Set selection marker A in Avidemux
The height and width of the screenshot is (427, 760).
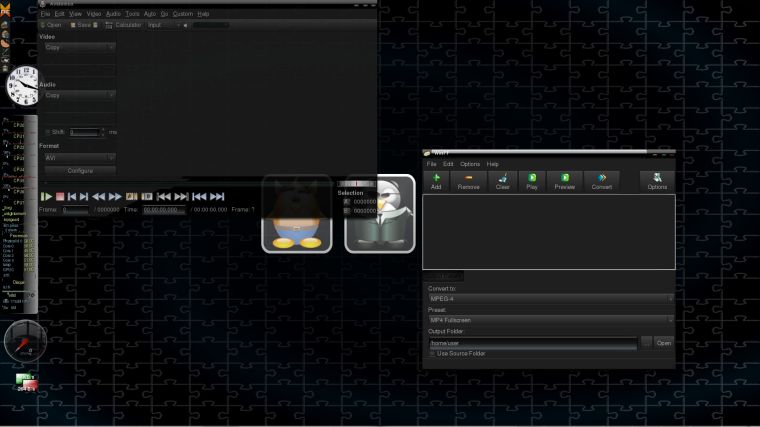coord(131,196)
